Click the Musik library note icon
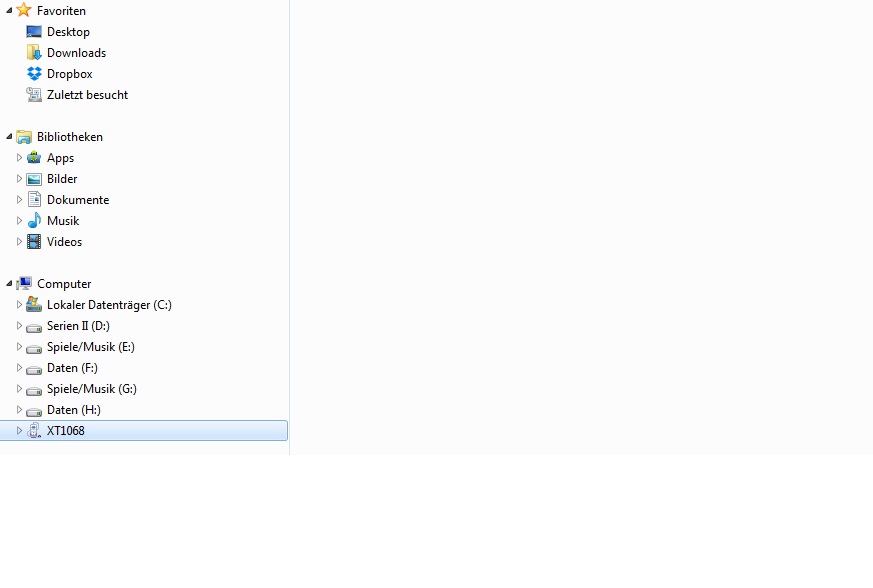Image resolution: width=873 pixels, height=588 pixels. tap(34, 220)
